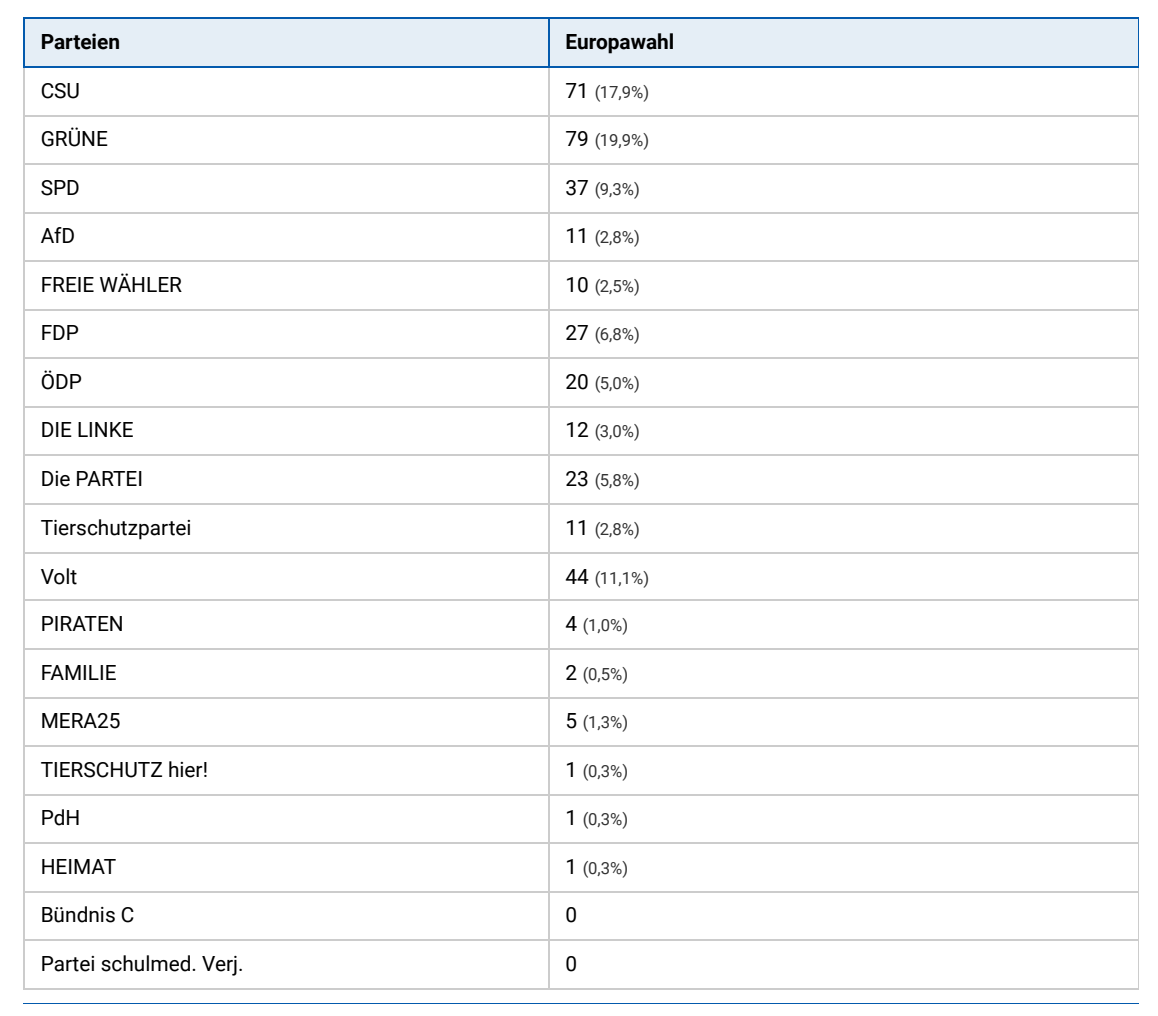
Task: Select the Volt party name cell
Action: [x=287, y=577]
